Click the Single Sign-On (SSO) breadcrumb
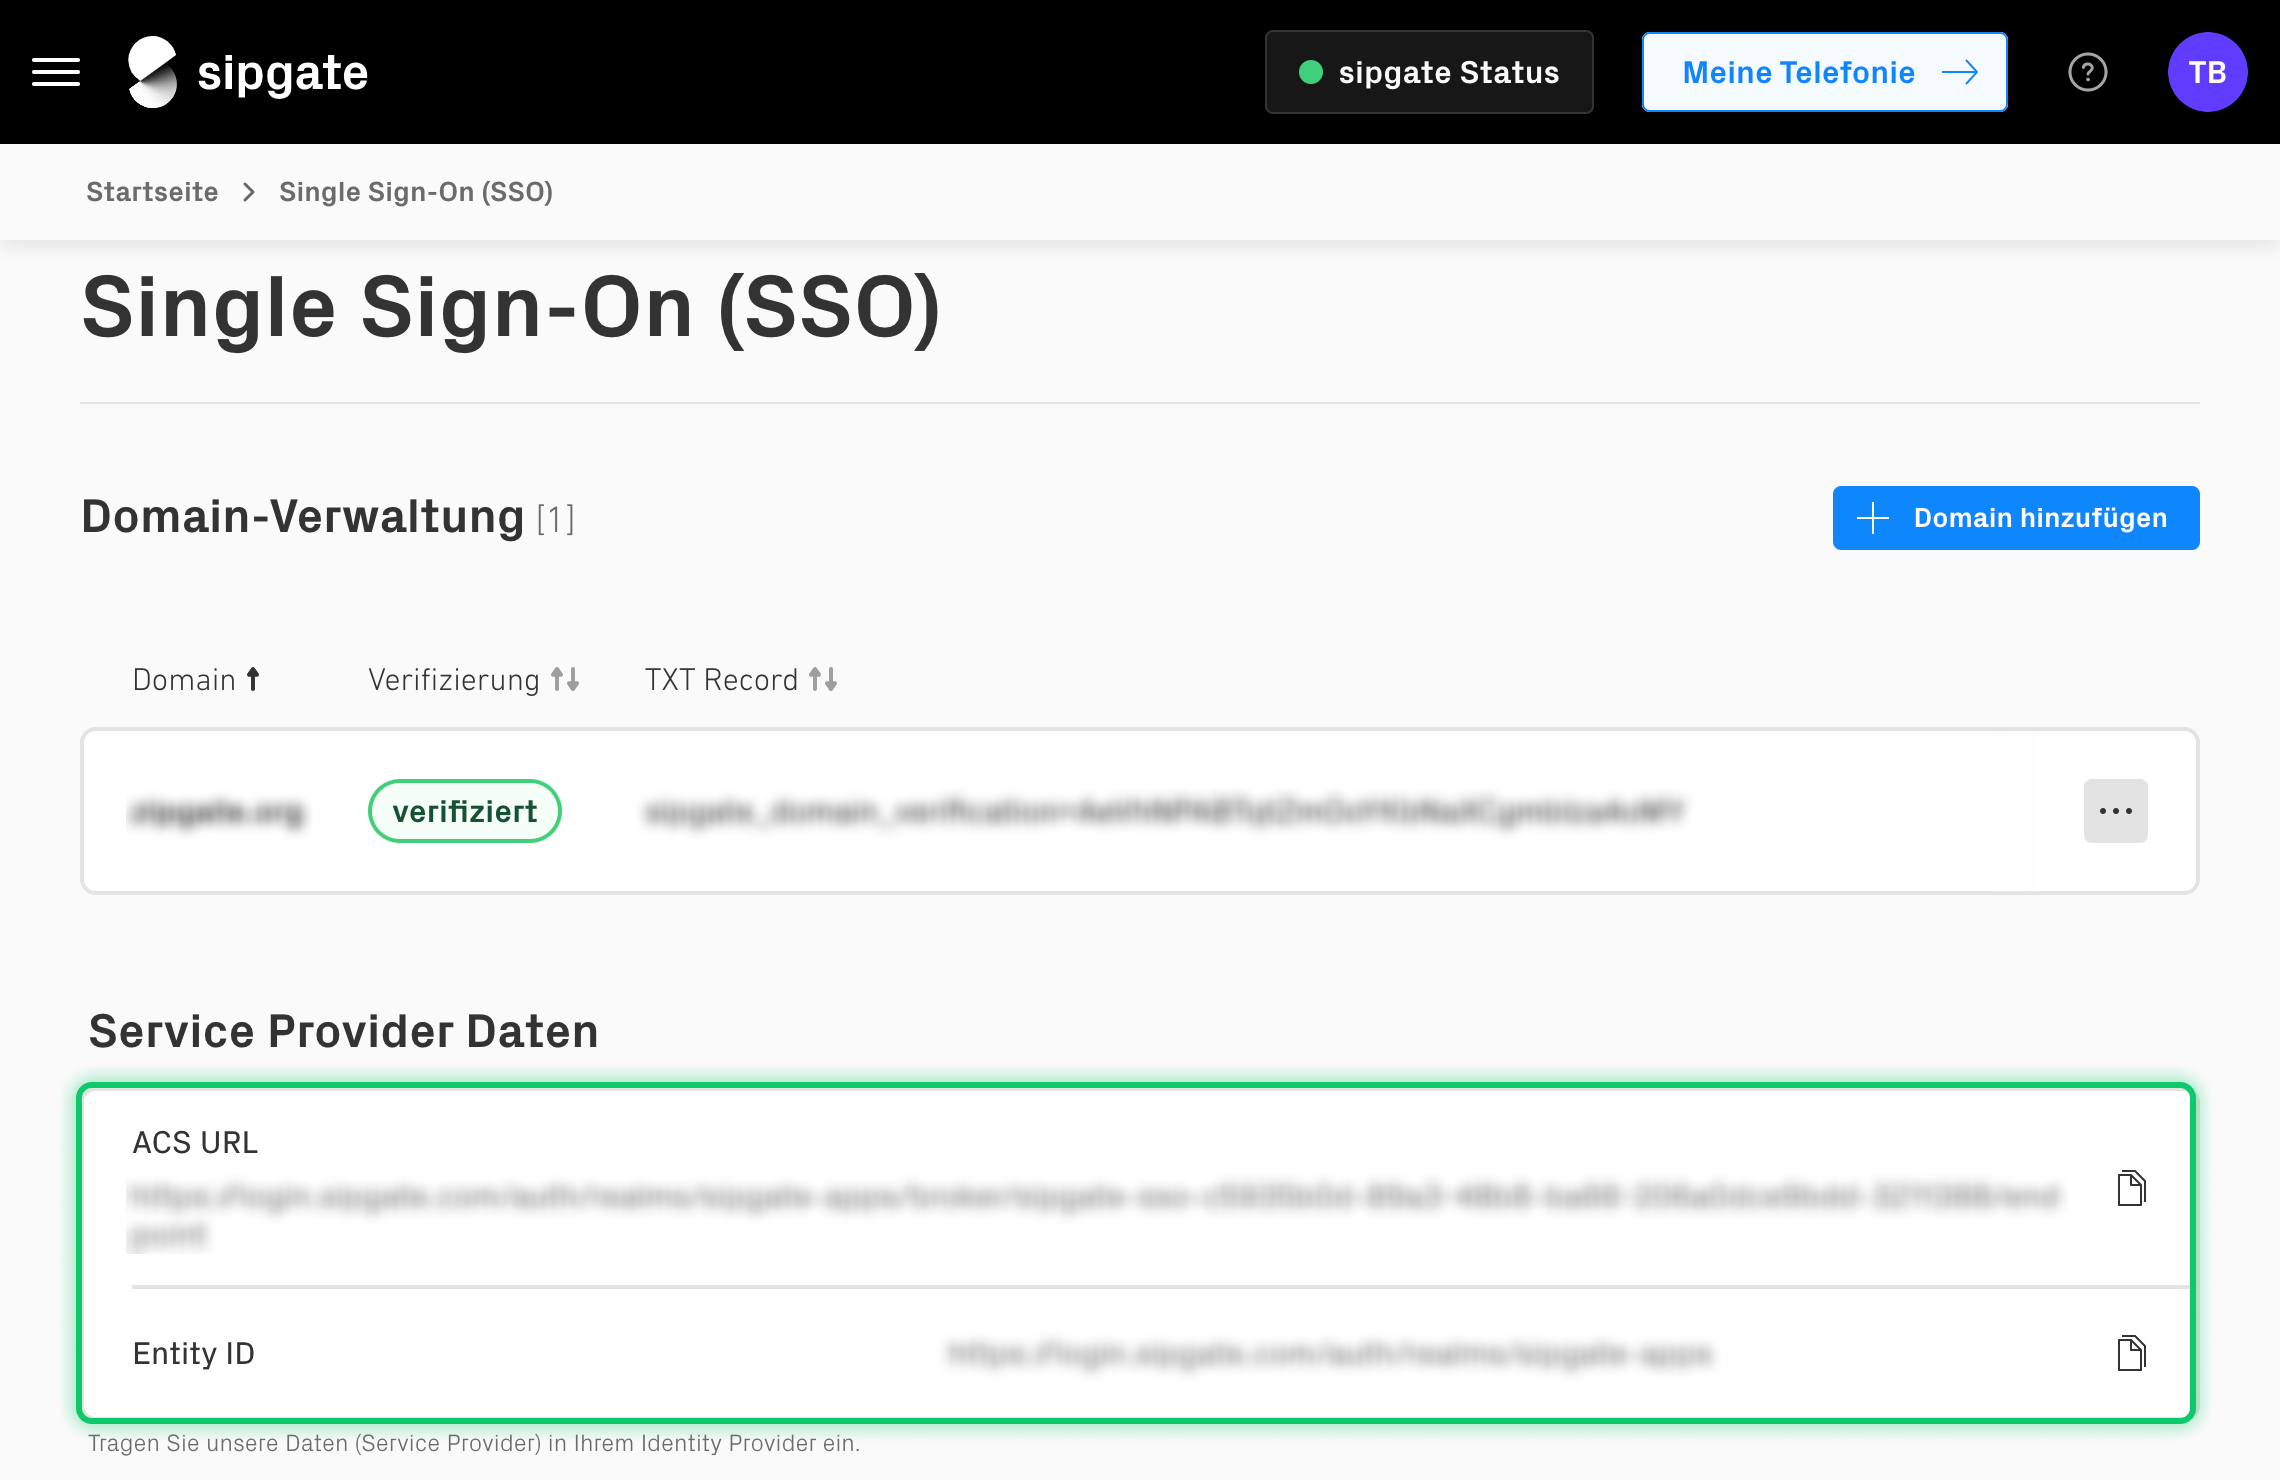The height and width of the screenshot is (1480, 2280). [x=416, y=192]
